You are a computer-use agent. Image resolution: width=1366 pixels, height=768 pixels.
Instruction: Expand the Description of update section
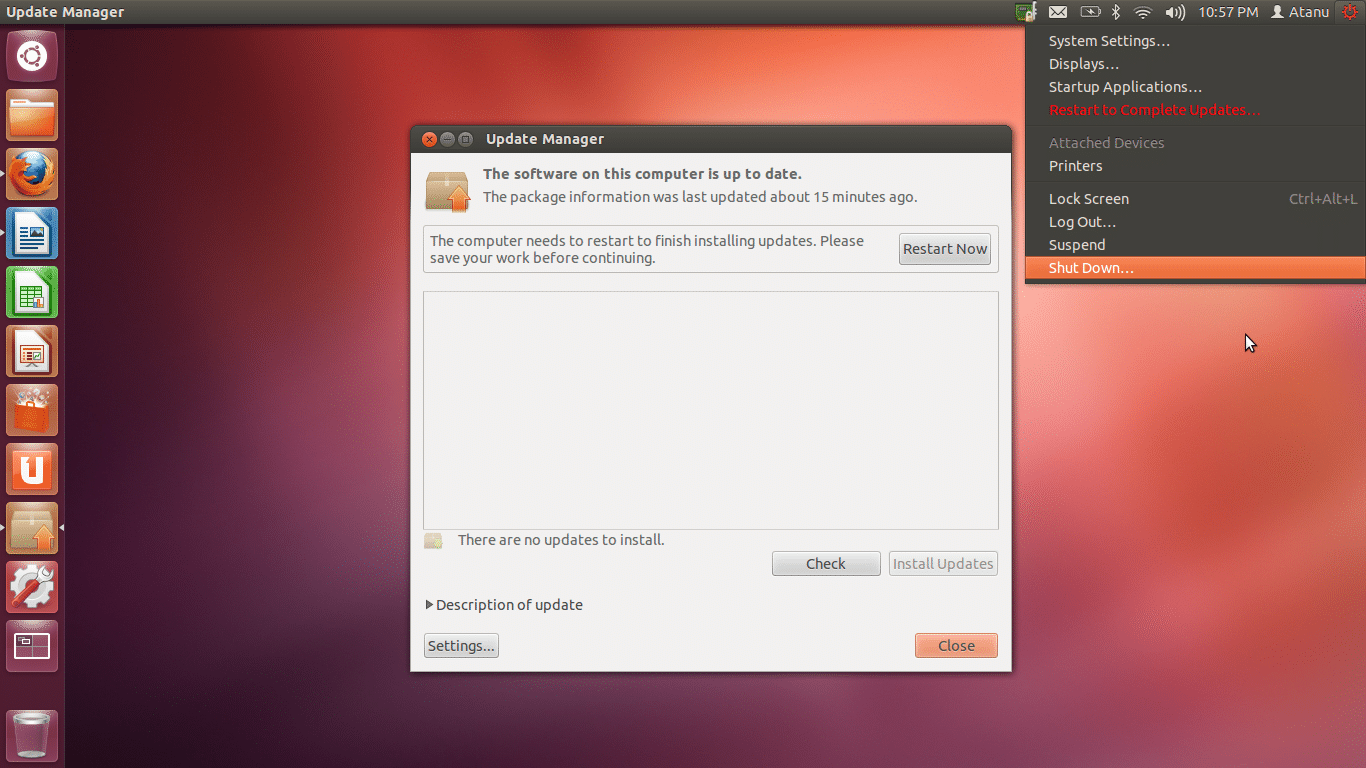(504, 605)
